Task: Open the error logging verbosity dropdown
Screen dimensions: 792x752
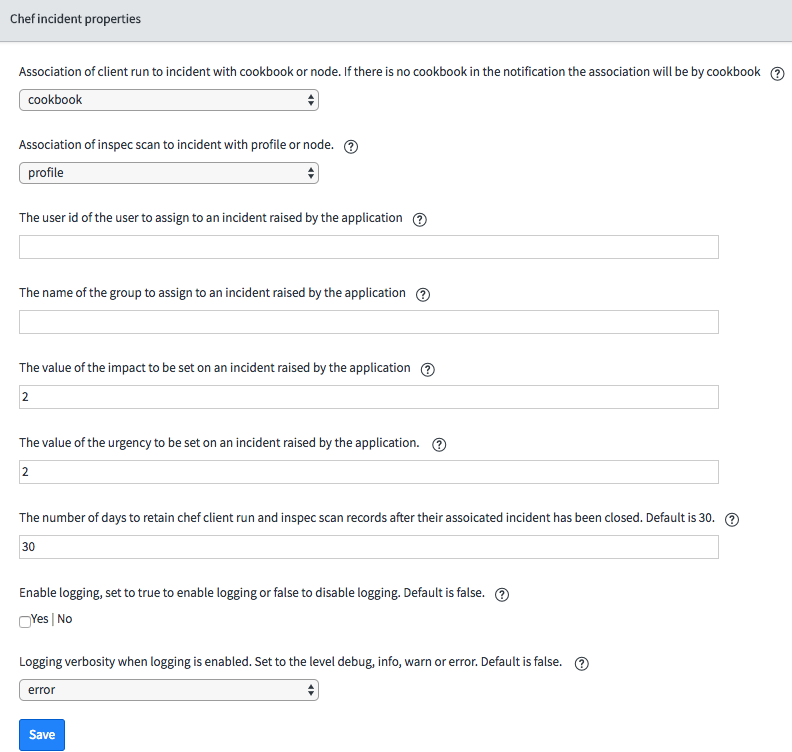Action: click(x=169, y=690)
